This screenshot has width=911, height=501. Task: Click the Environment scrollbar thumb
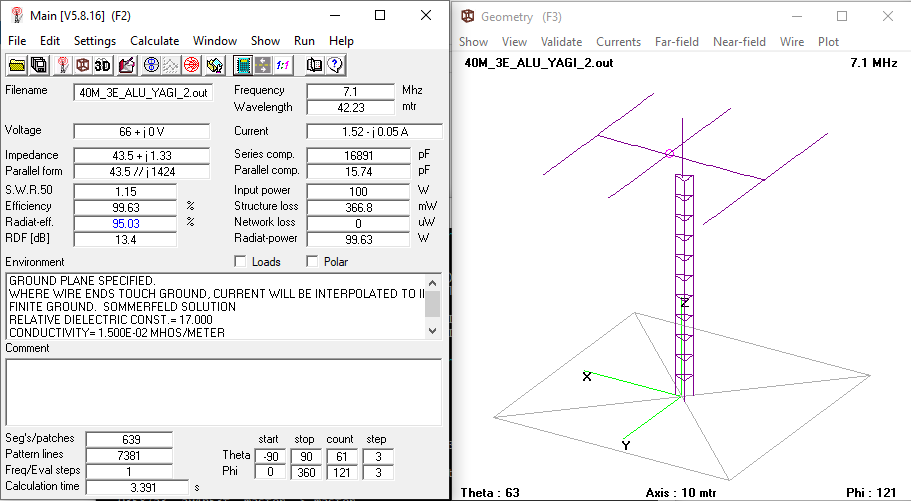click(432, 303)
